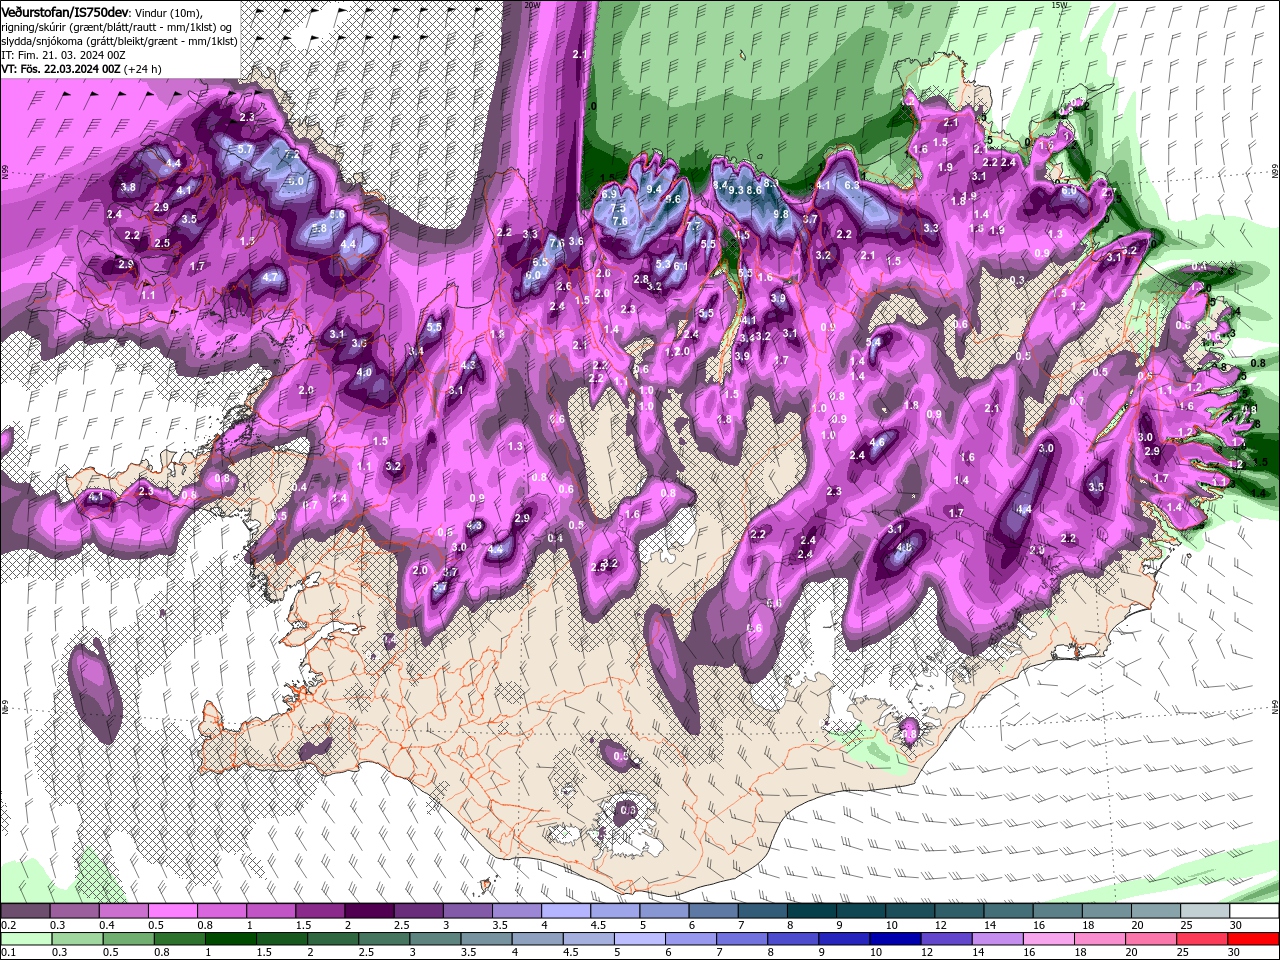Click the '(+24 h)' forecast offset text
Viewport: 1280px width, 960px height.
143,69
